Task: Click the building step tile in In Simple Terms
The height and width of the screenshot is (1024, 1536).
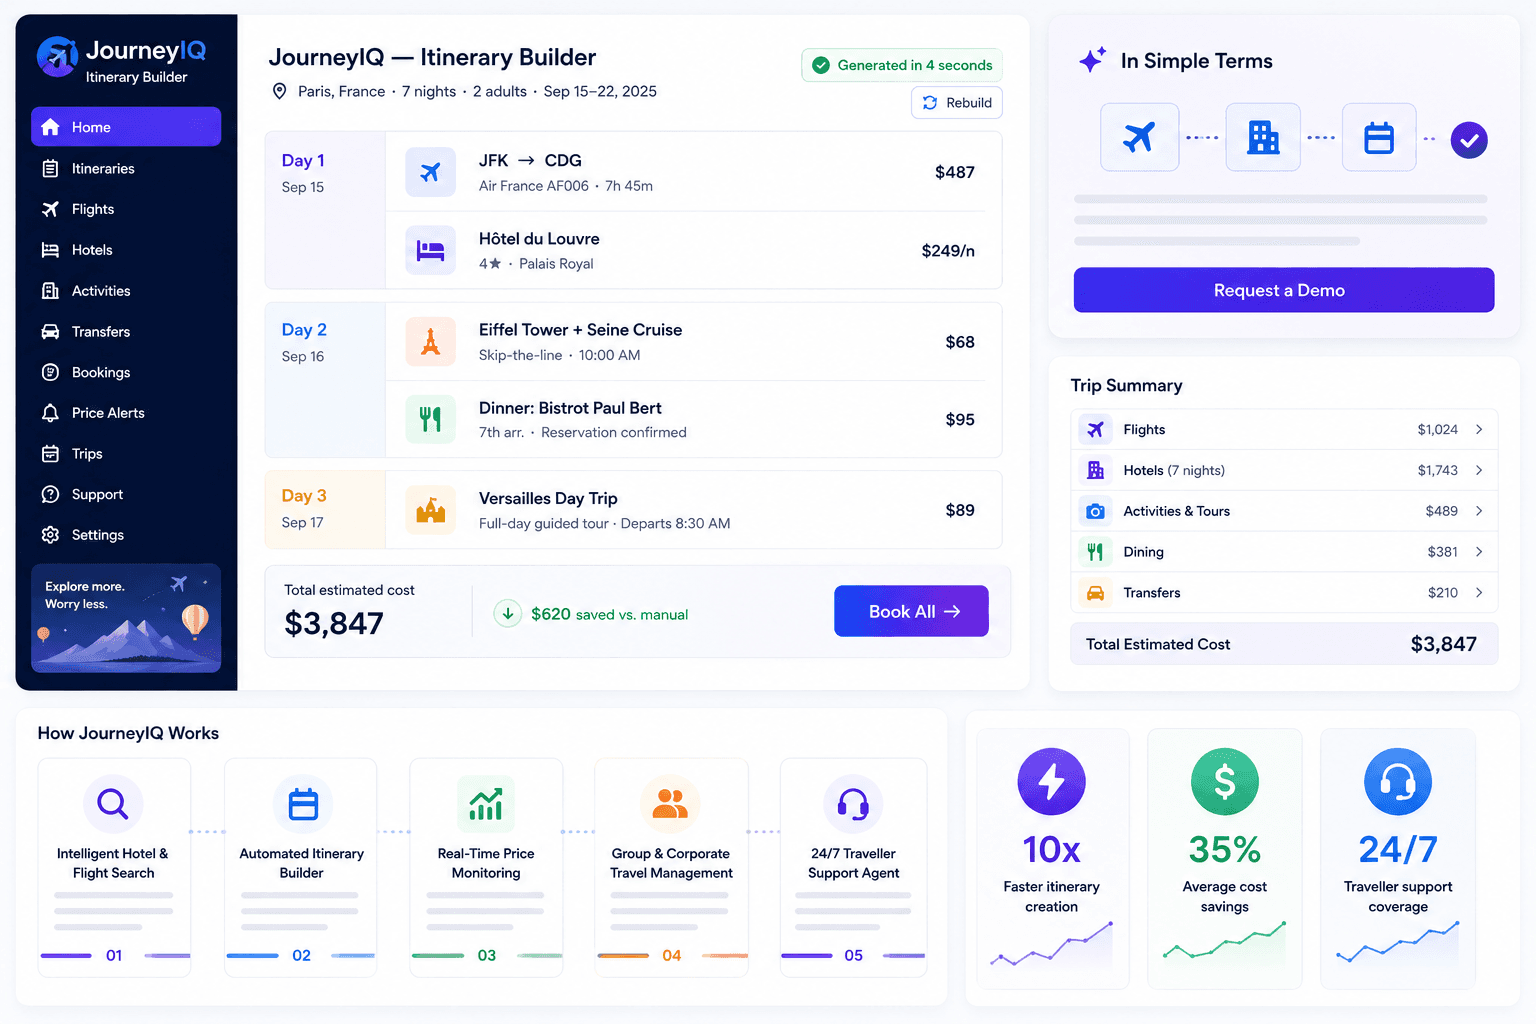Action: 1263,137
